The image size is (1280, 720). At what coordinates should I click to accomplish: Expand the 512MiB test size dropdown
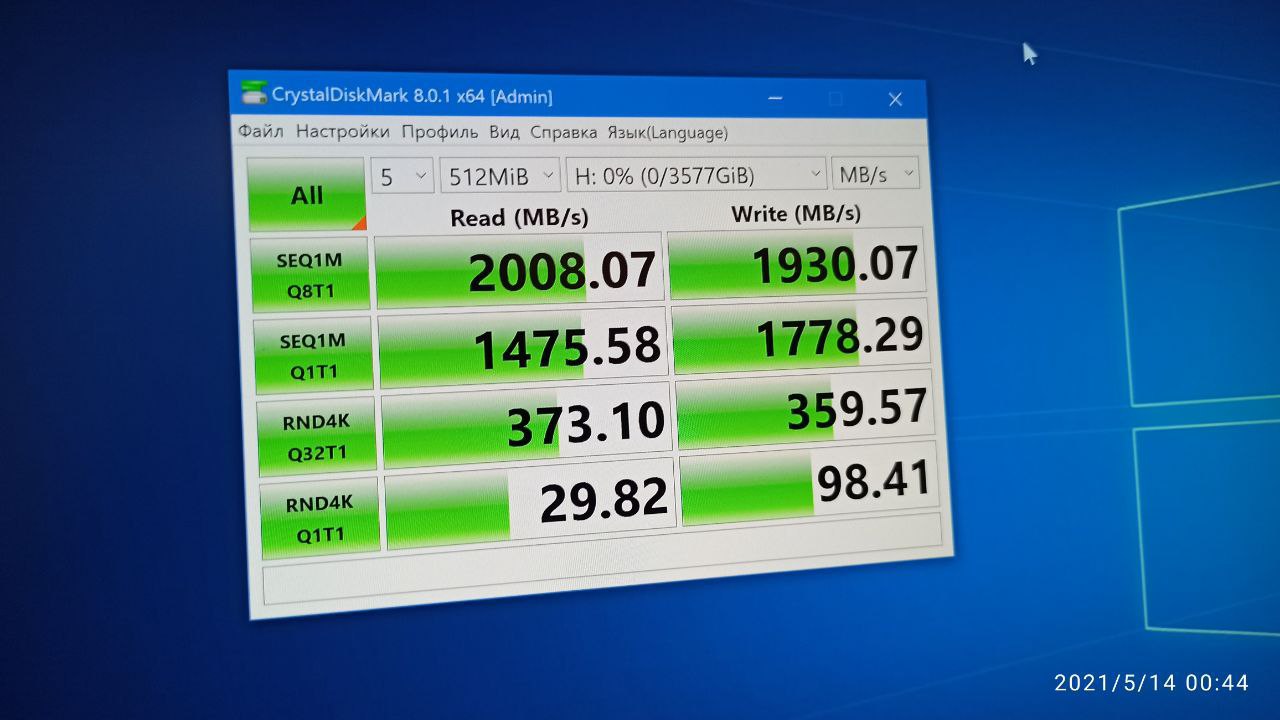[x=500, y=175]
